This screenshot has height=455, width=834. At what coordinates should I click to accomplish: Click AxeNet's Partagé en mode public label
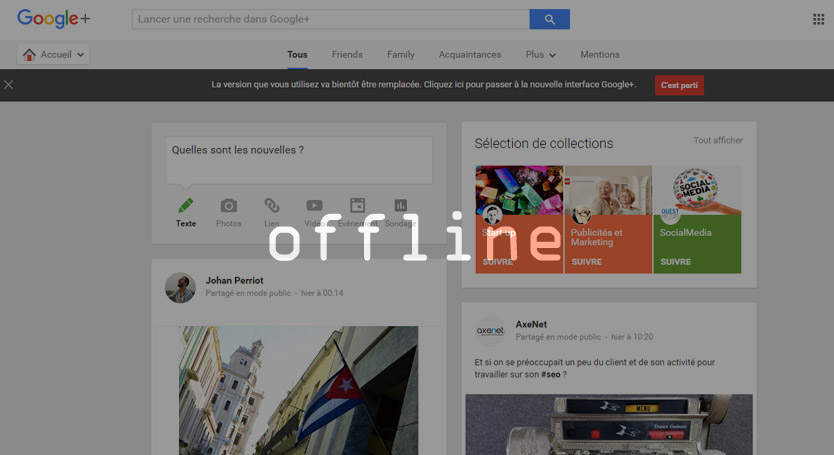point(558,337)
